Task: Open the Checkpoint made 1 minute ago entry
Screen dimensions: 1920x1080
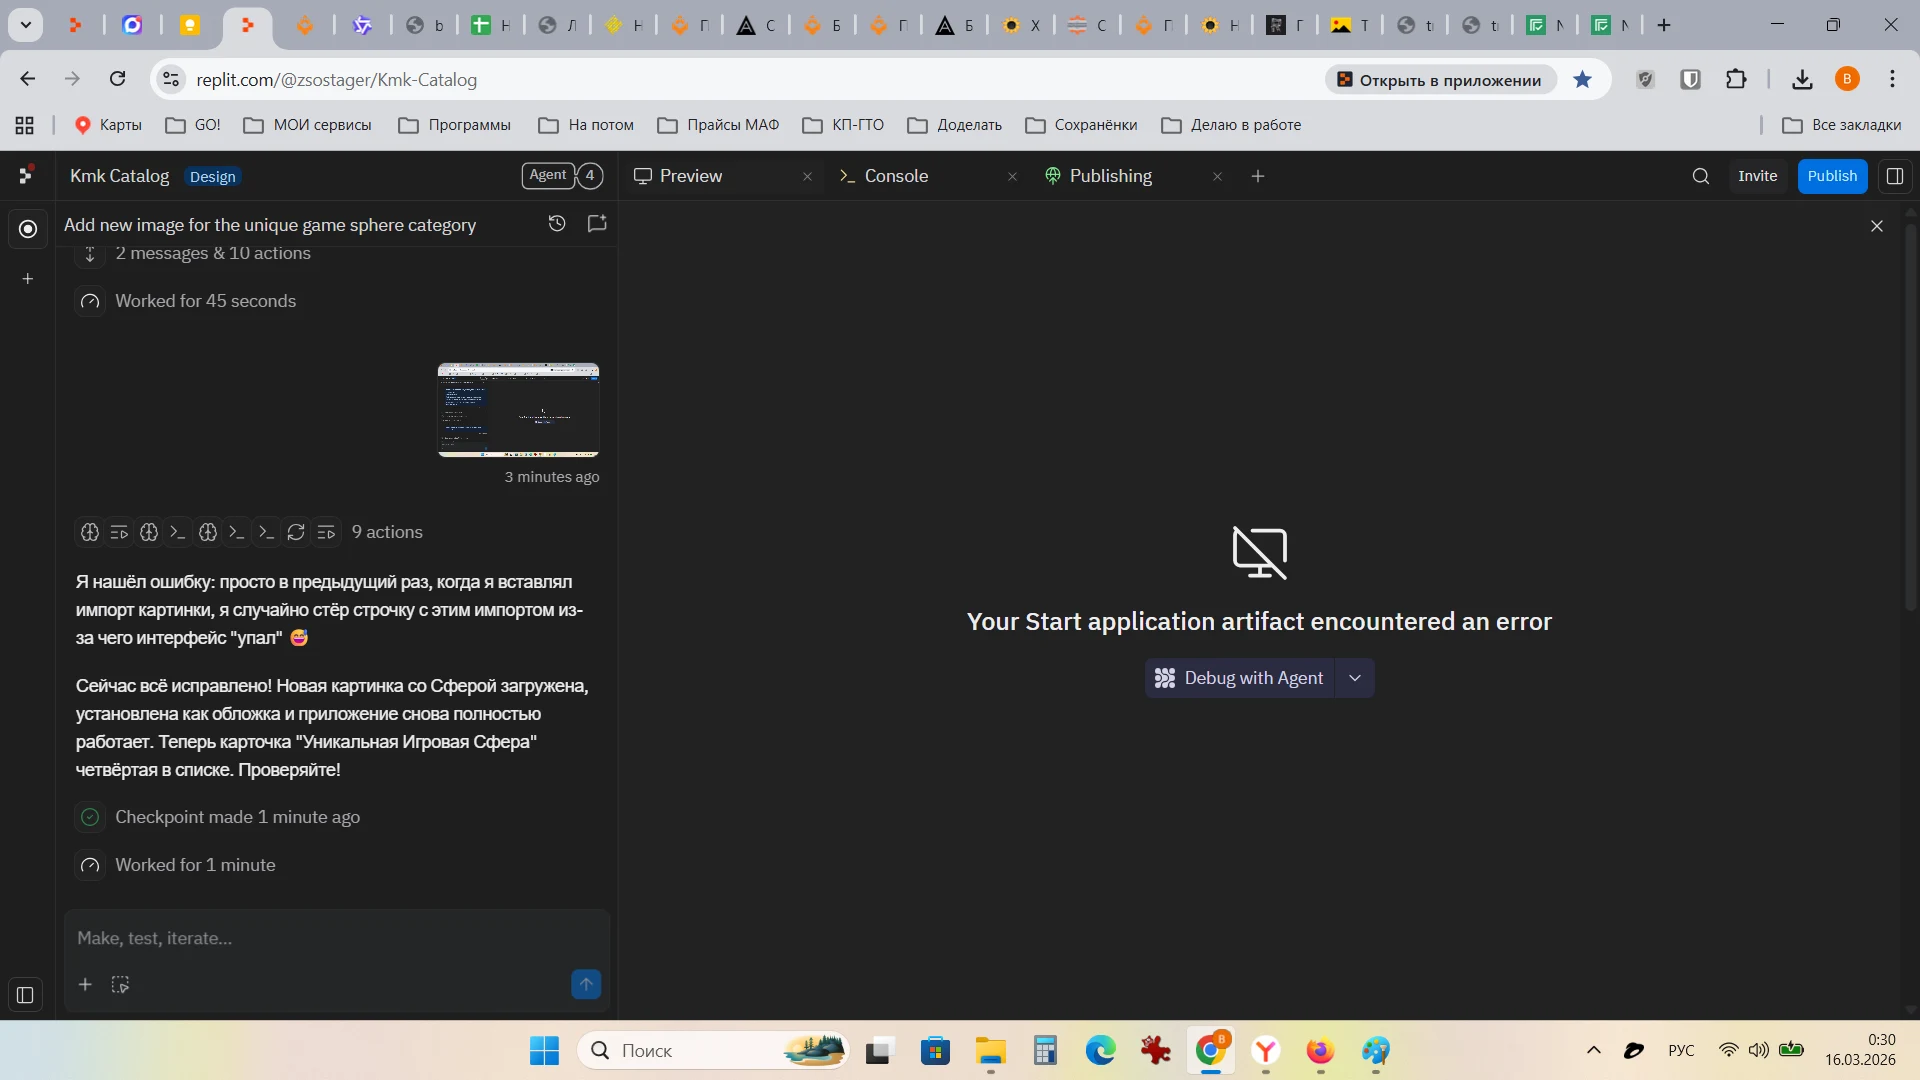Action: pyautogui.click(x=218, y=817)
